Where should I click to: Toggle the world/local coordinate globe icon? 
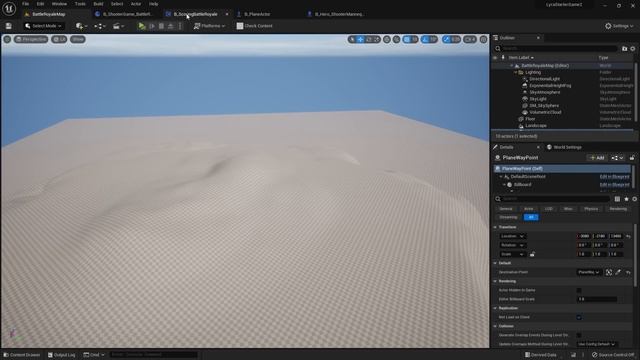pyautogui.click(x=387, y=39)
